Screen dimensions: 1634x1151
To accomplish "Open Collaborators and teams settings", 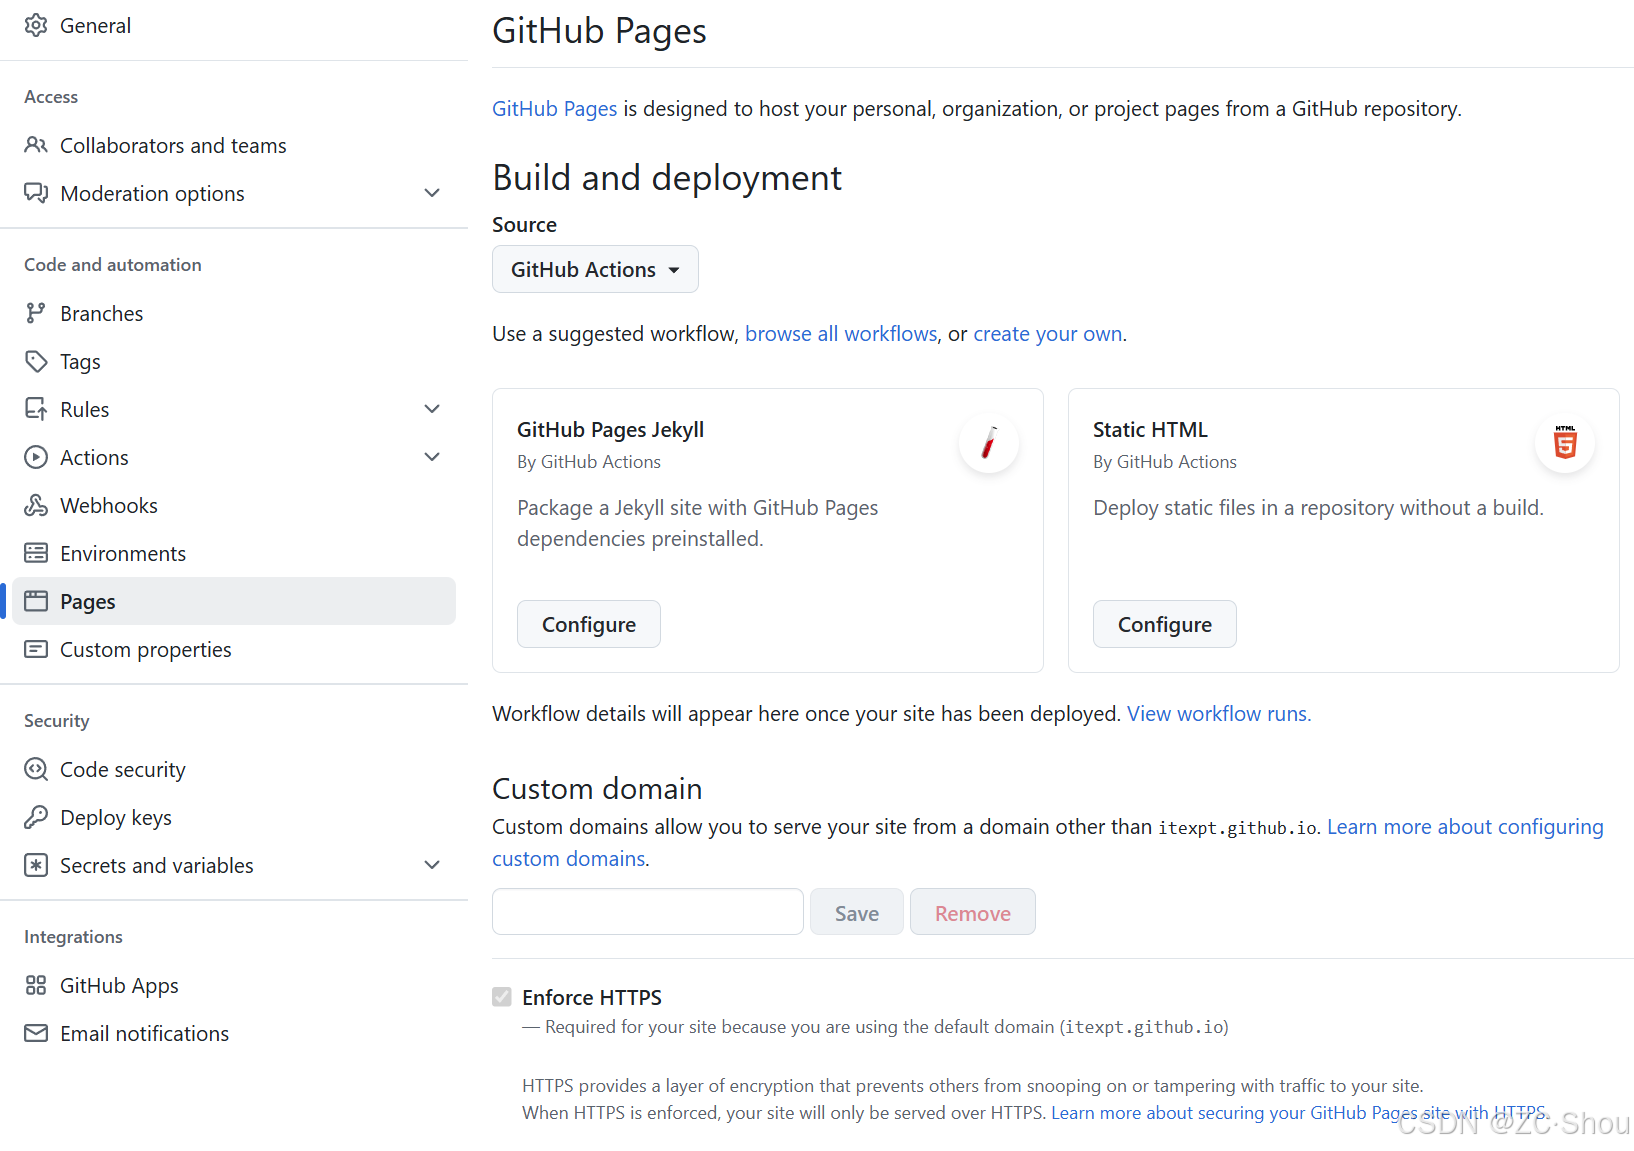I will pyautogui.click(x=173, y=145).
